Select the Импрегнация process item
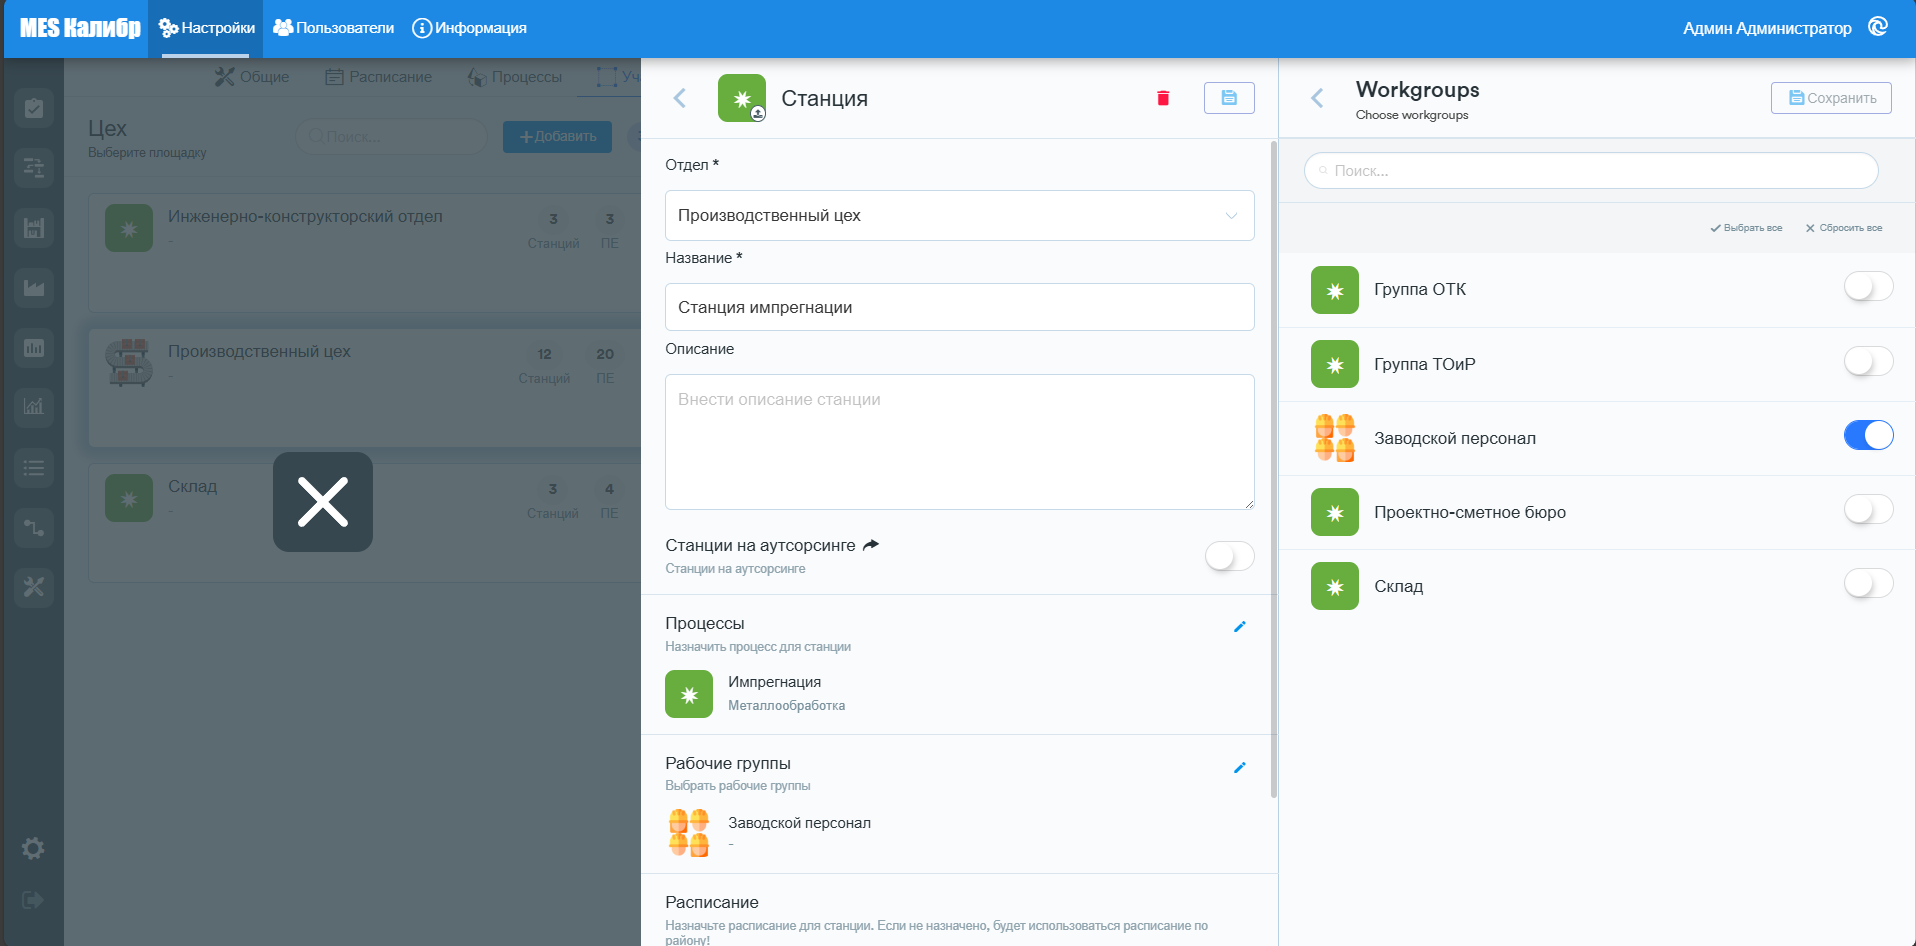The height and width of the screenshot is (946, 1916). [x=959, y=694]
